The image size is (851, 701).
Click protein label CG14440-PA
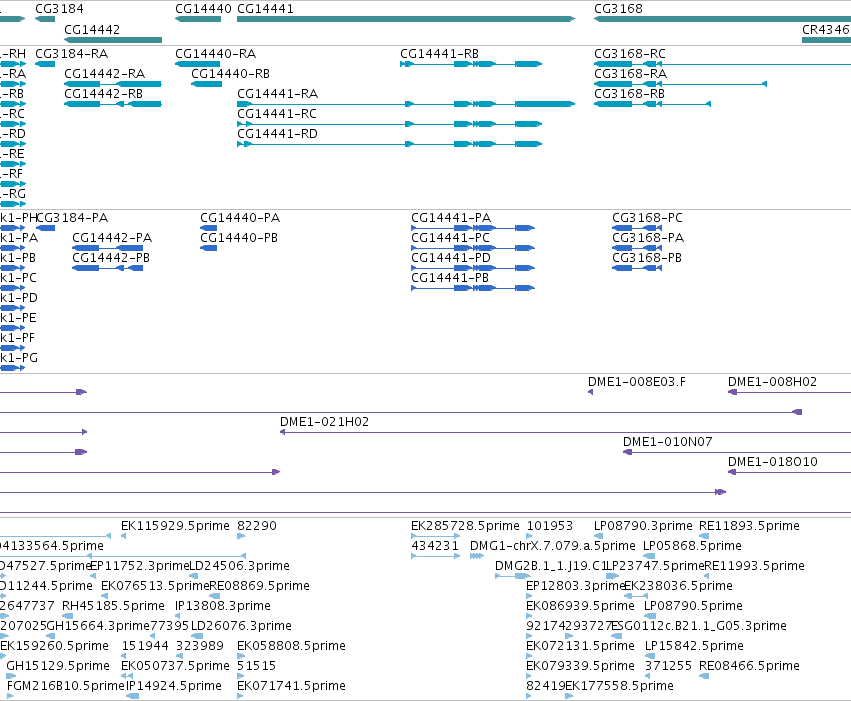click(x=240, y=218)
